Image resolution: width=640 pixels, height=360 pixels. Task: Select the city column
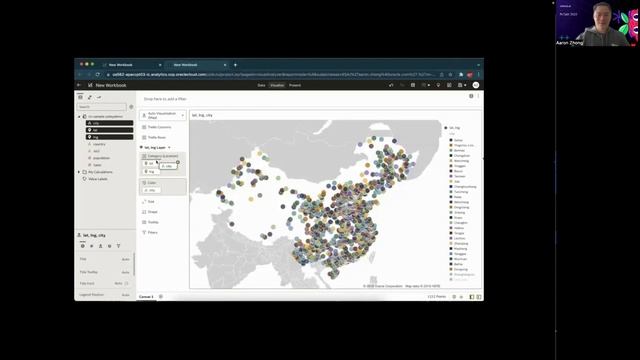(109, 123)
